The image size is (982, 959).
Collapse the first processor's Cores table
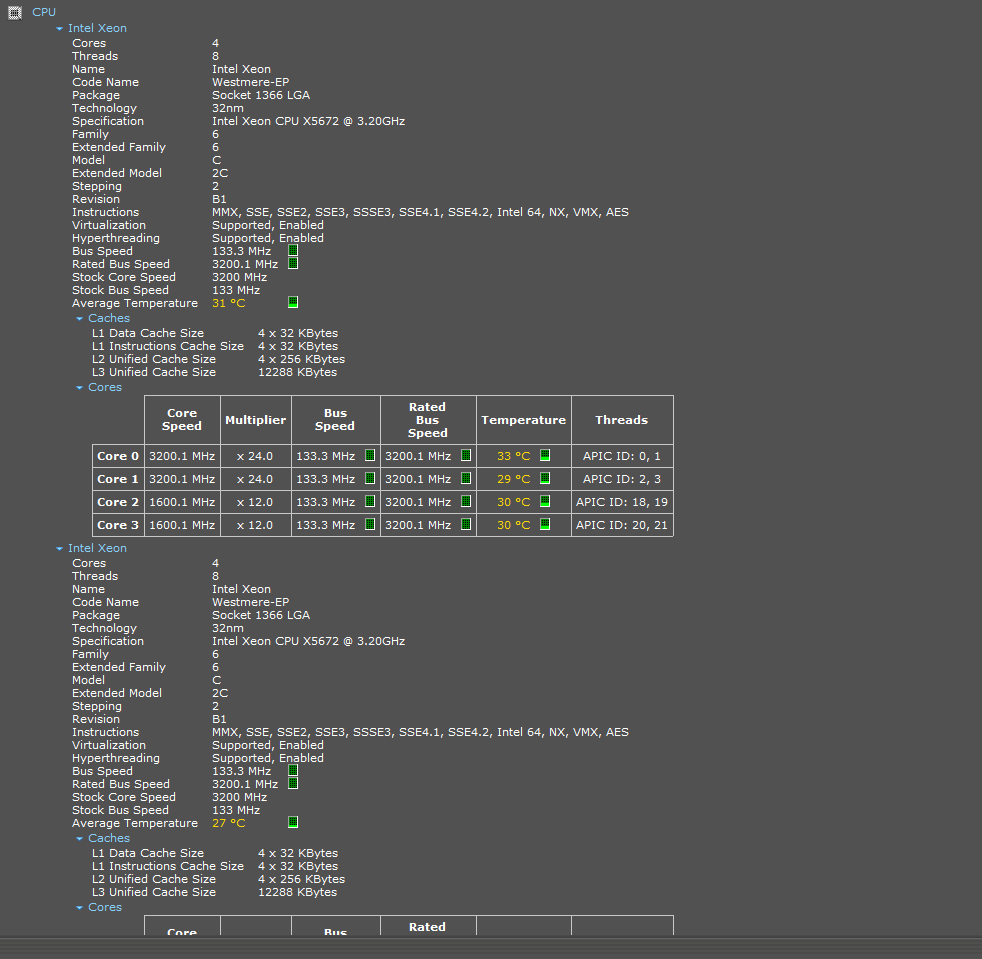pos(80,388)
